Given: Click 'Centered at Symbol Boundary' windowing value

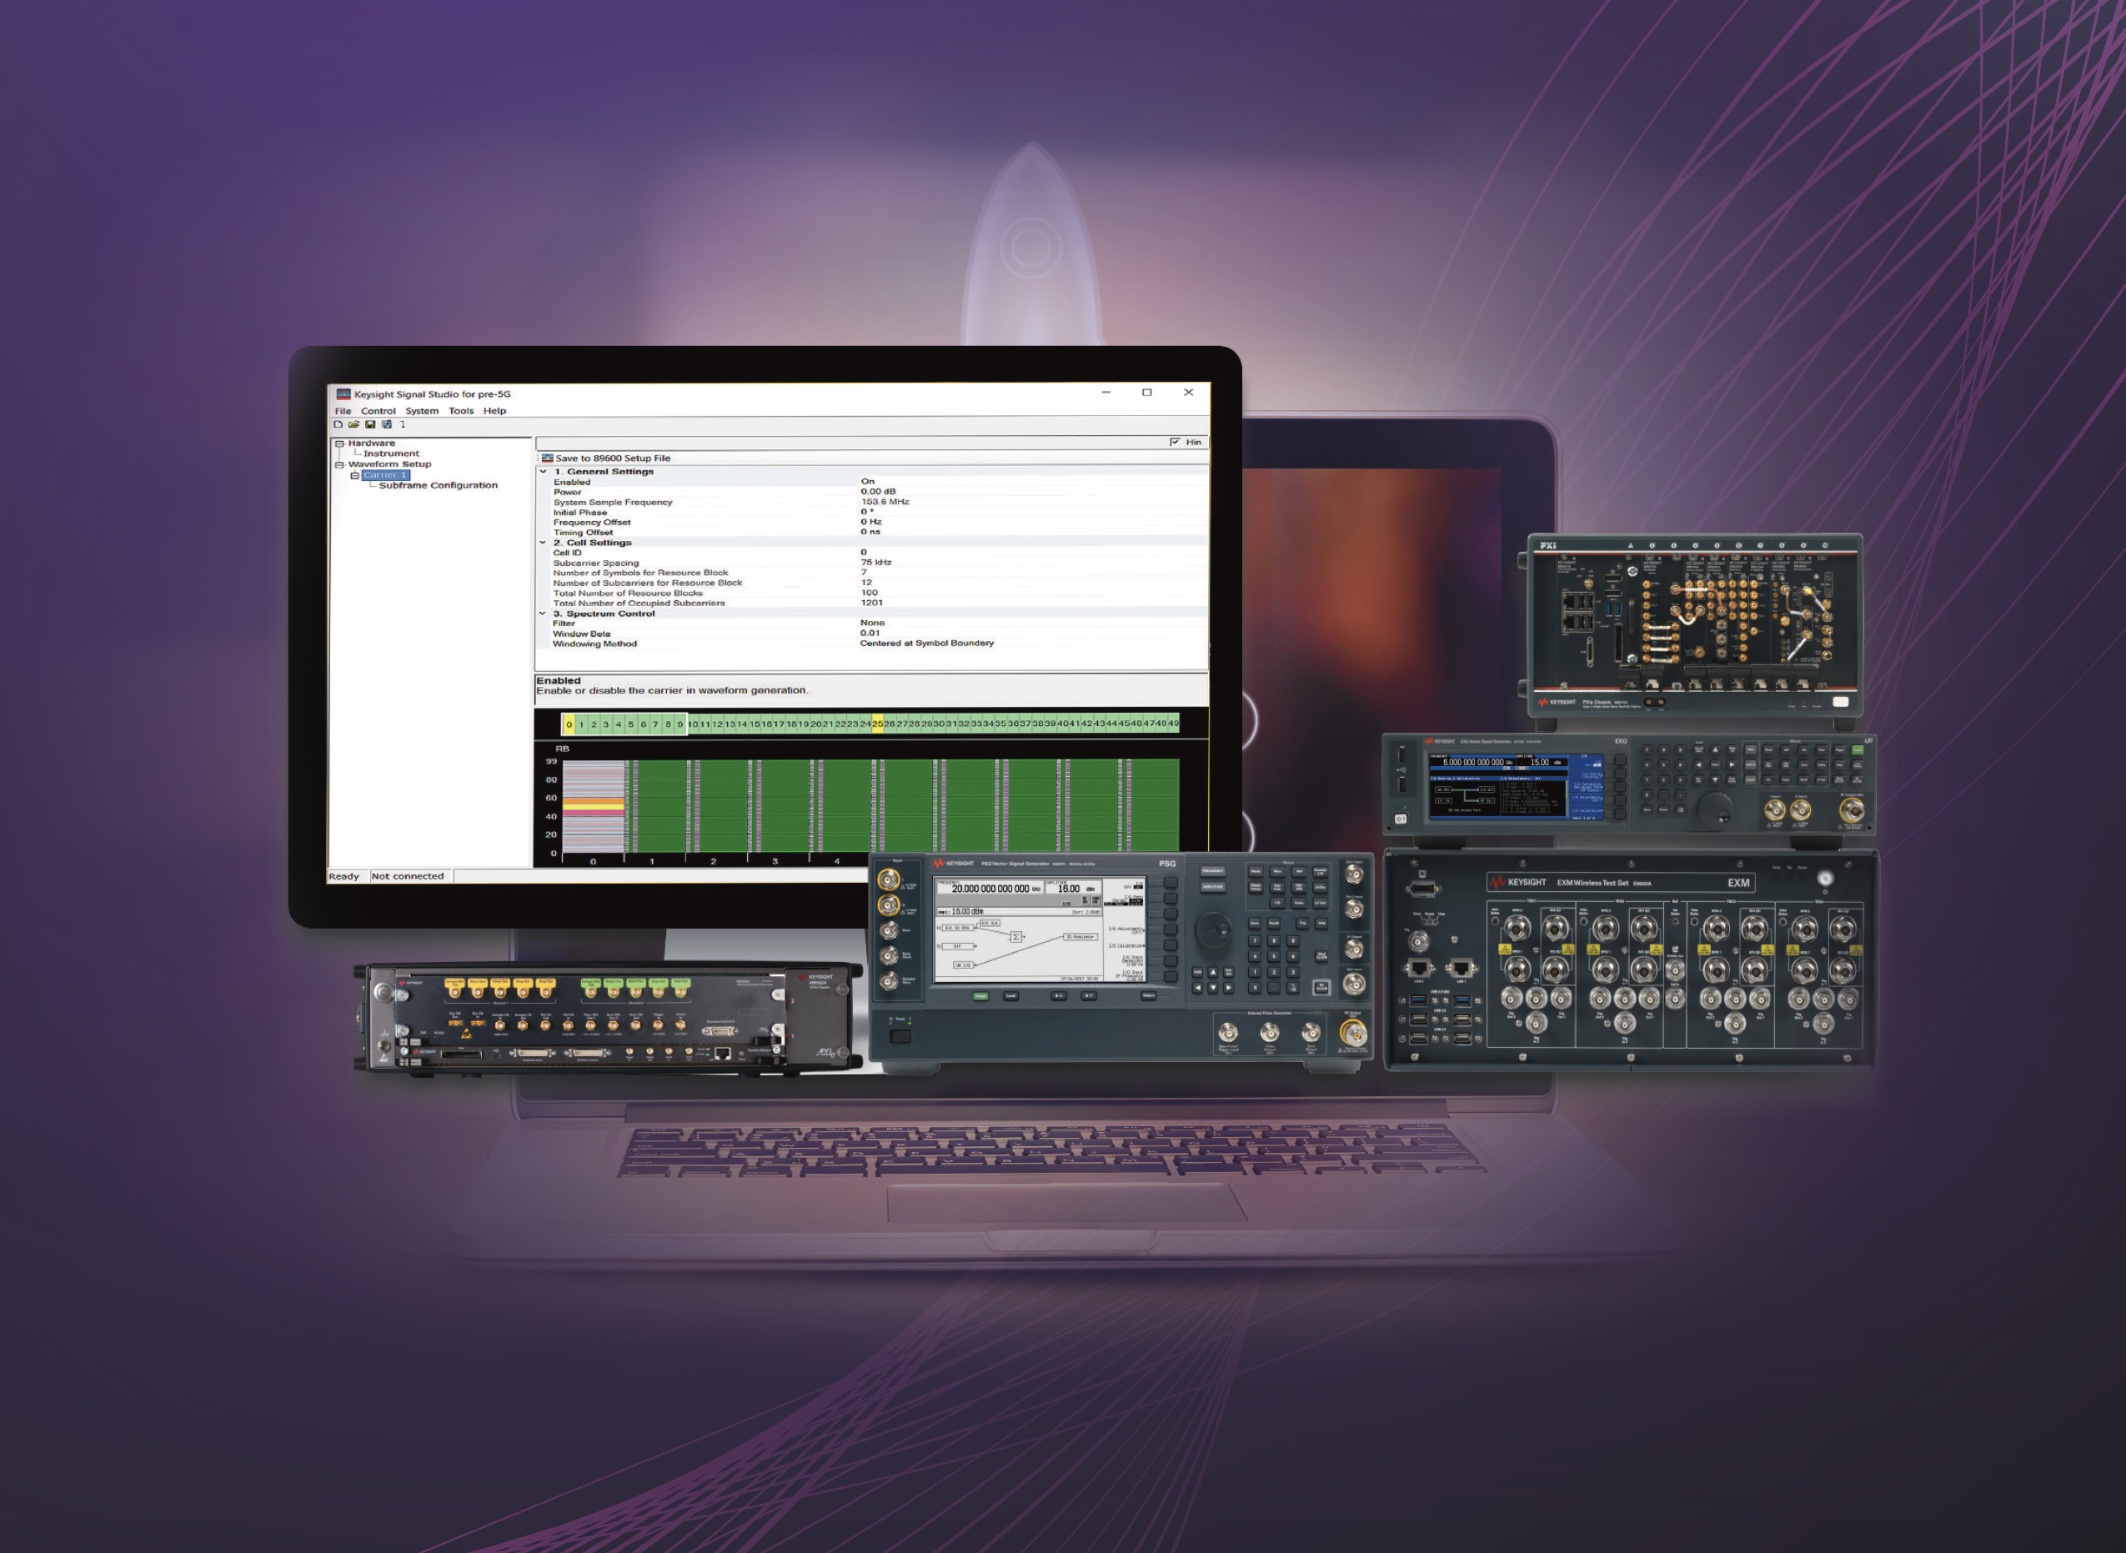Looking at the screenshot, I should 927,643.
